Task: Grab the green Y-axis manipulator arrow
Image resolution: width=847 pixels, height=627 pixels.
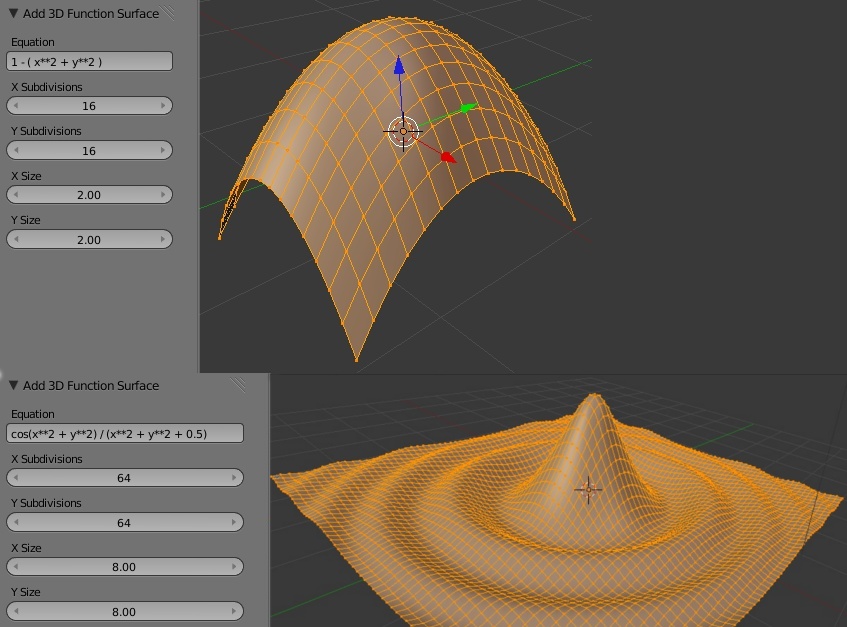Action: point(467,108)
